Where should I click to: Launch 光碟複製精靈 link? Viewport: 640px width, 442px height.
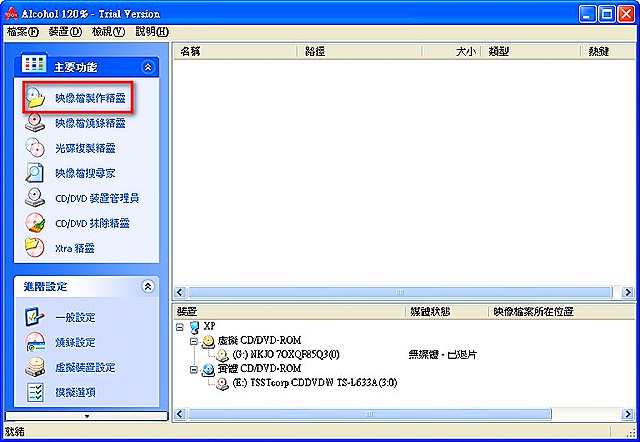[x=85, y=148]
